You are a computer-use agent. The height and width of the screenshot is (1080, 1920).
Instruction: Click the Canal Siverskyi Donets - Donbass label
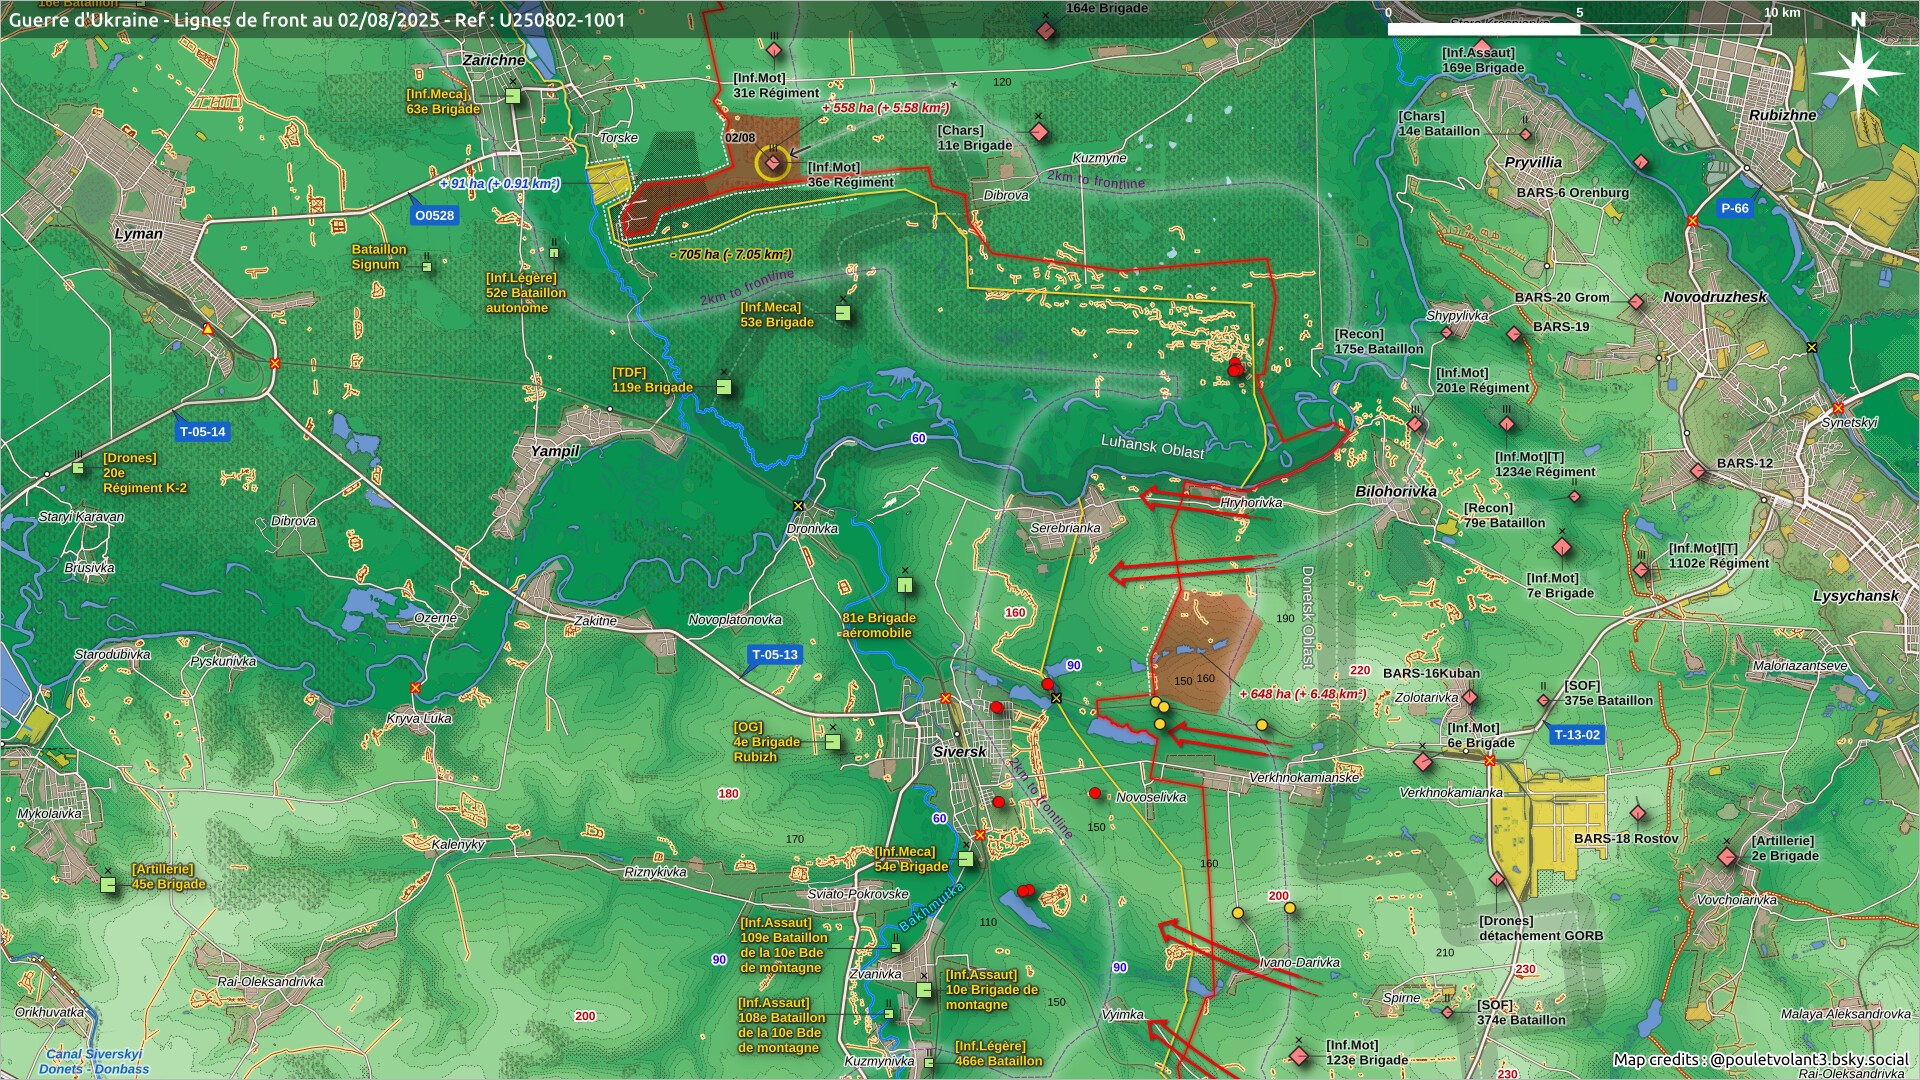tap(94, 1062)
